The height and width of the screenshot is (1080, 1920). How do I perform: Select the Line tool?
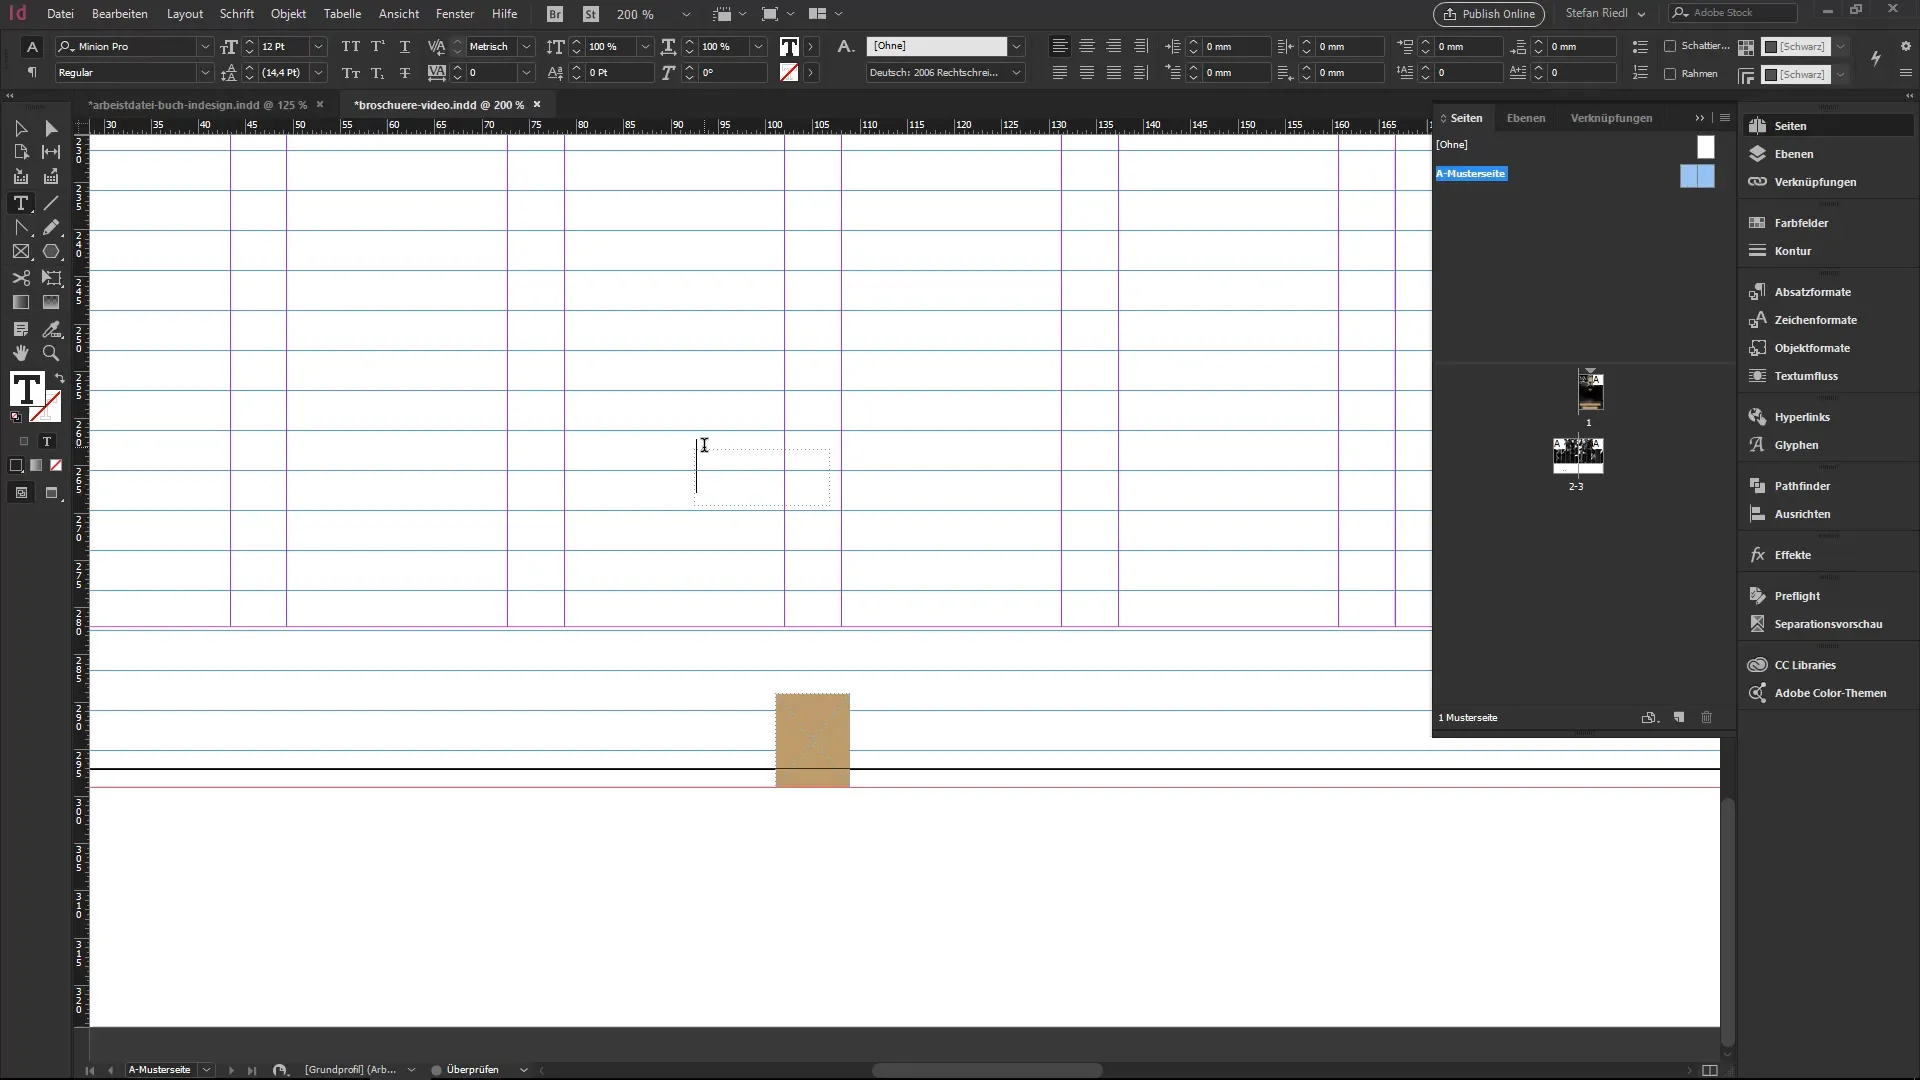click(x=51, y=203)
